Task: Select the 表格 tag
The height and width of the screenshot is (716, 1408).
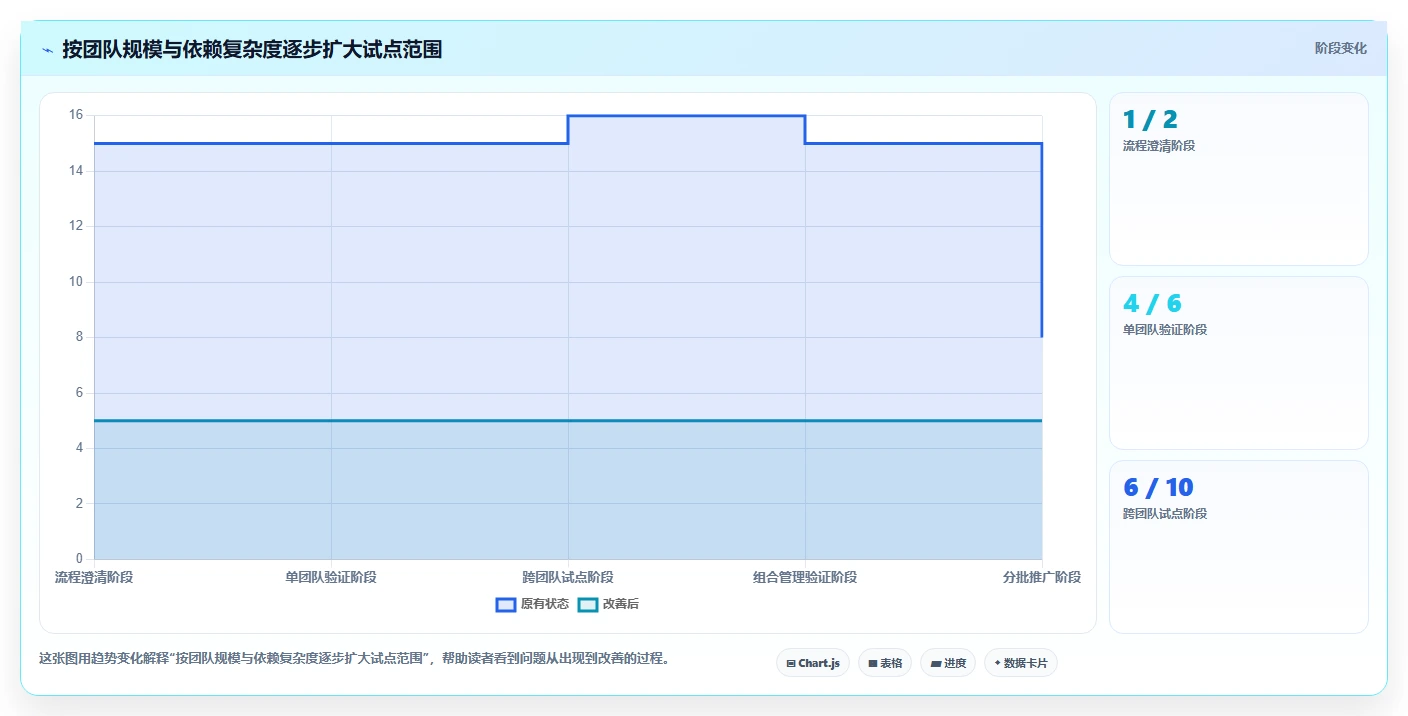Action: coord(885,663)
